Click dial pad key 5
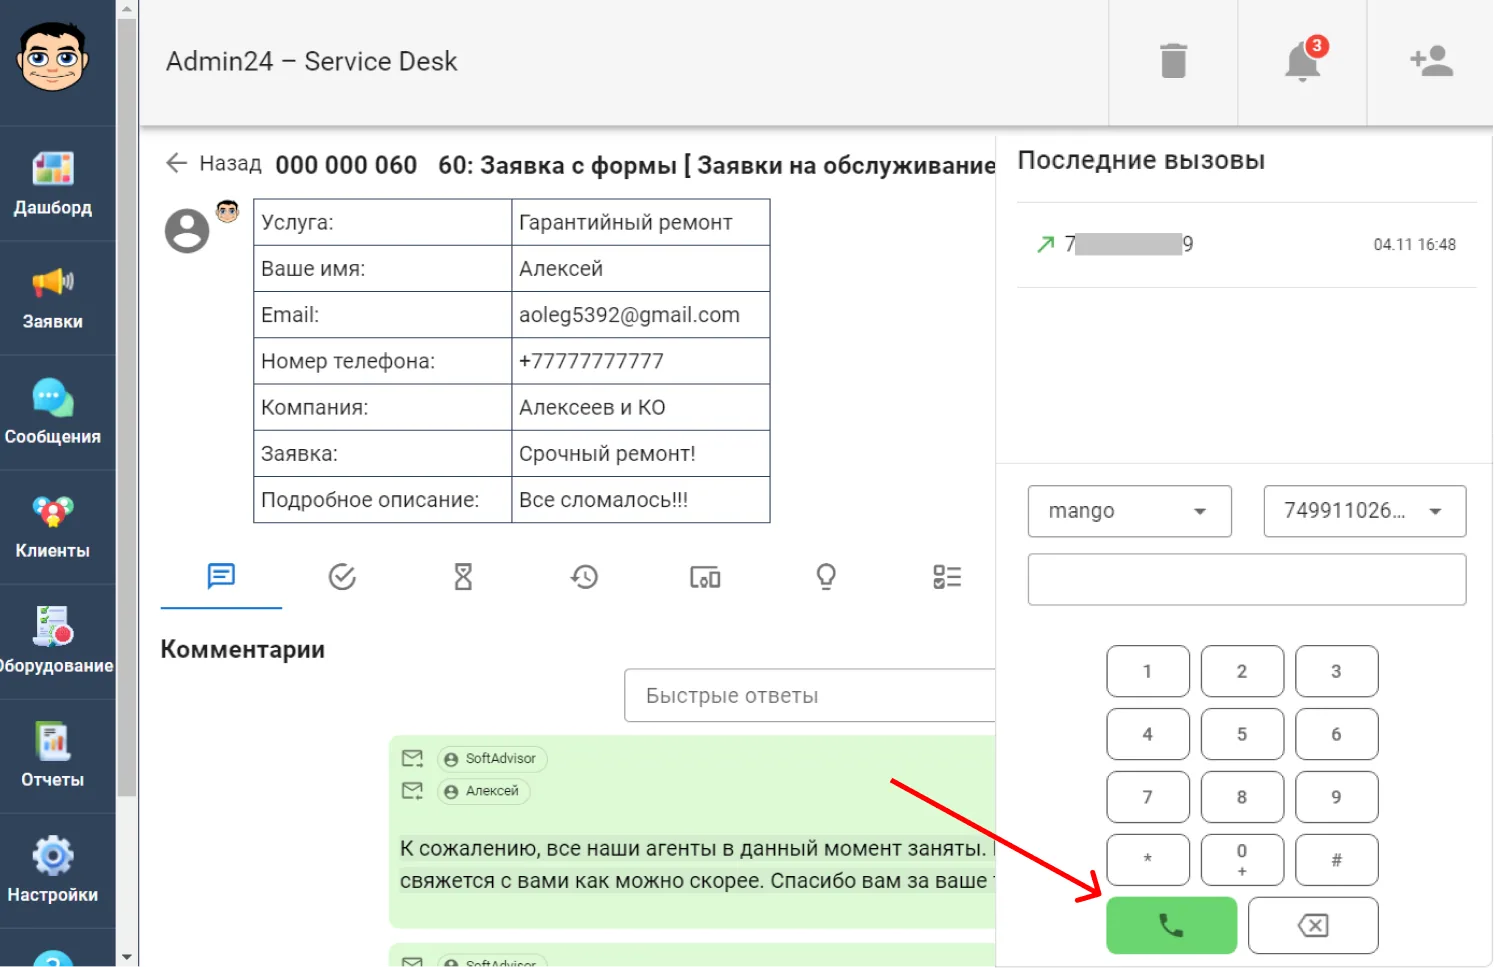 point(1242,734)
